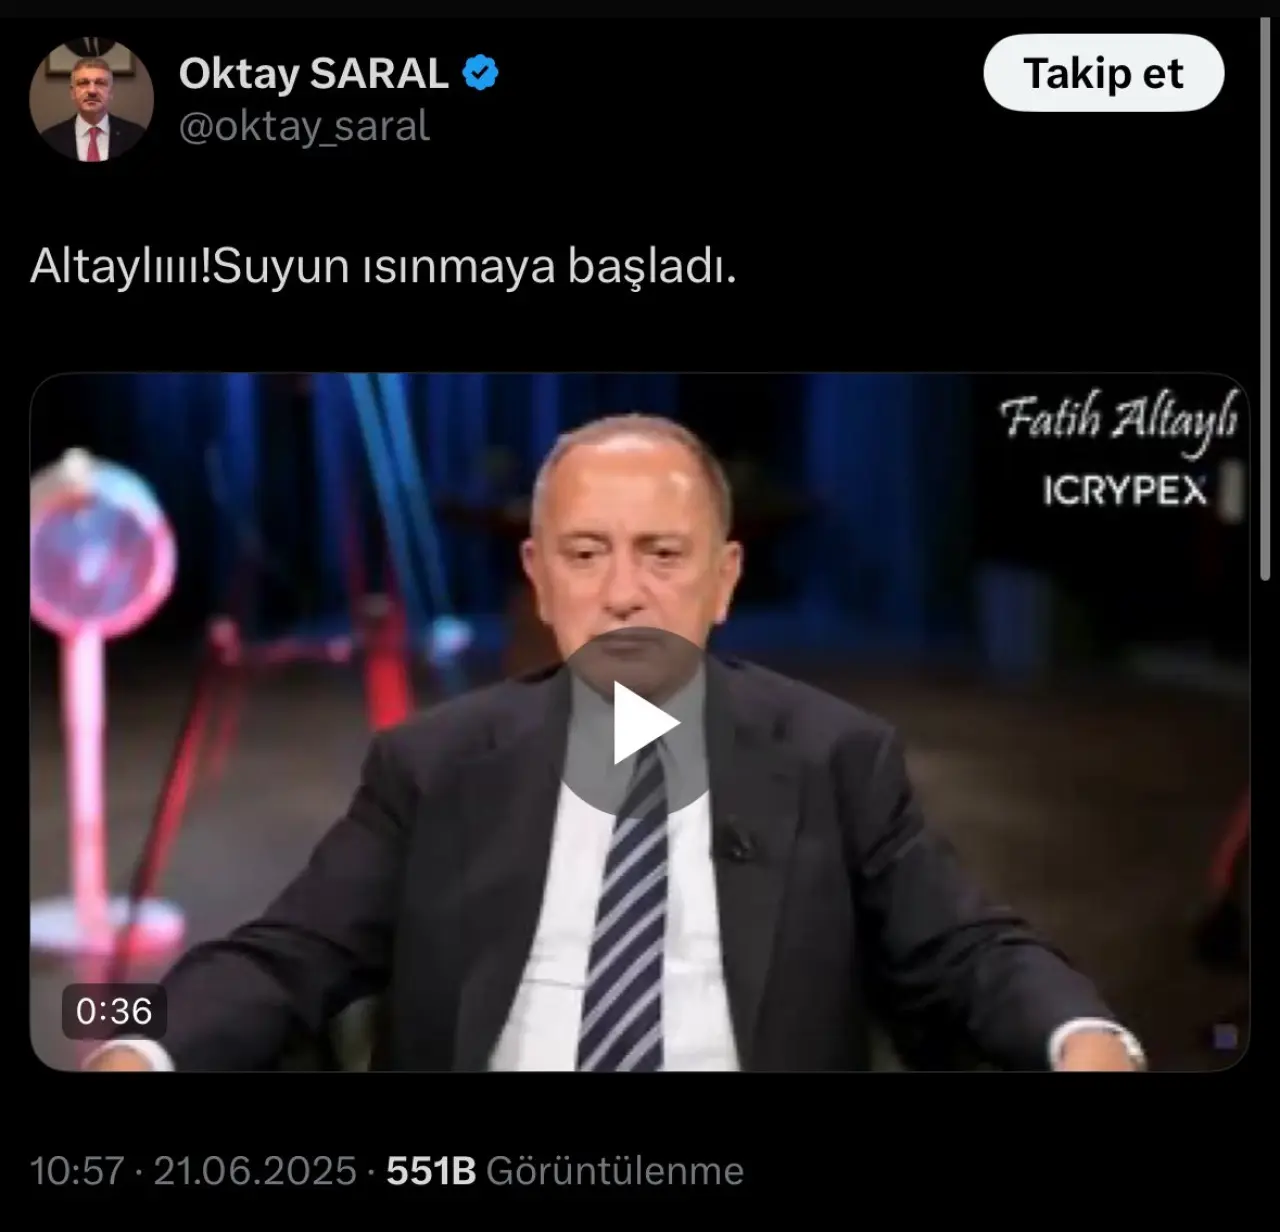Click the blue verified badge
Viewport: 1280px width, 1232px height.
point(481,74)
